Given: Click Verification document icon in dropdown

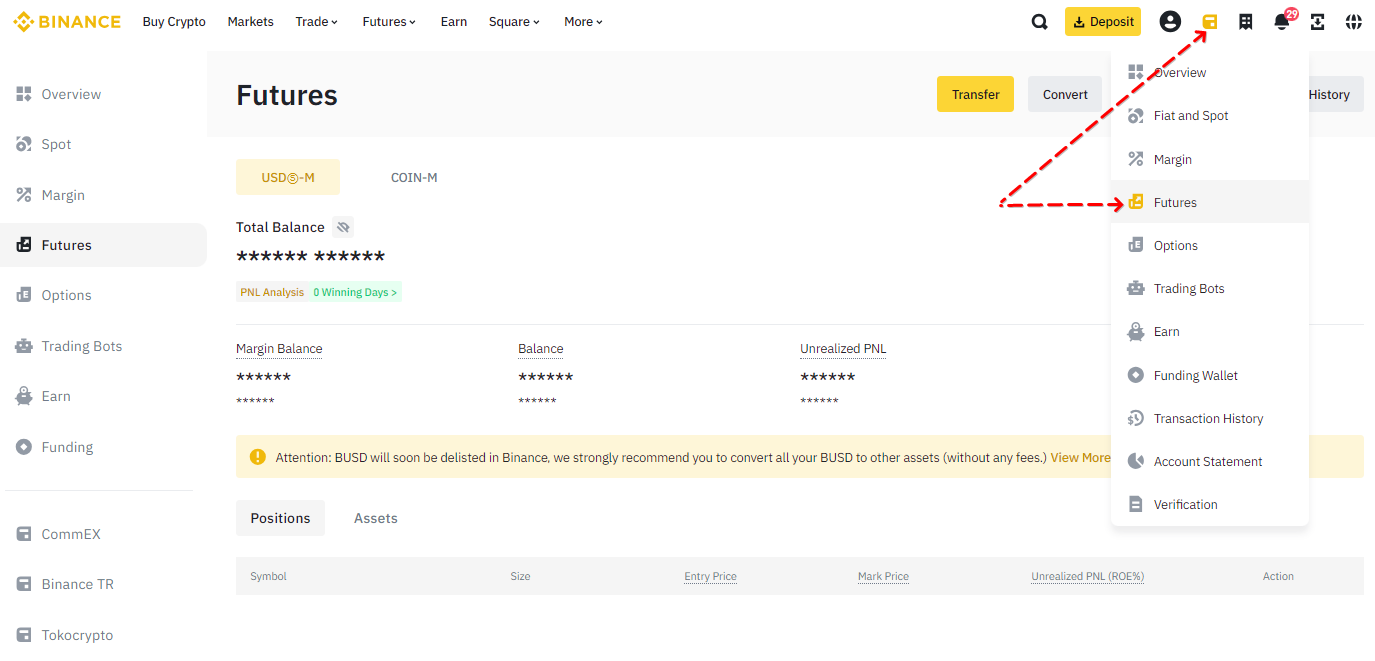Looking at the screenshot, I should pyautogui.click(x=1135, y=504).
